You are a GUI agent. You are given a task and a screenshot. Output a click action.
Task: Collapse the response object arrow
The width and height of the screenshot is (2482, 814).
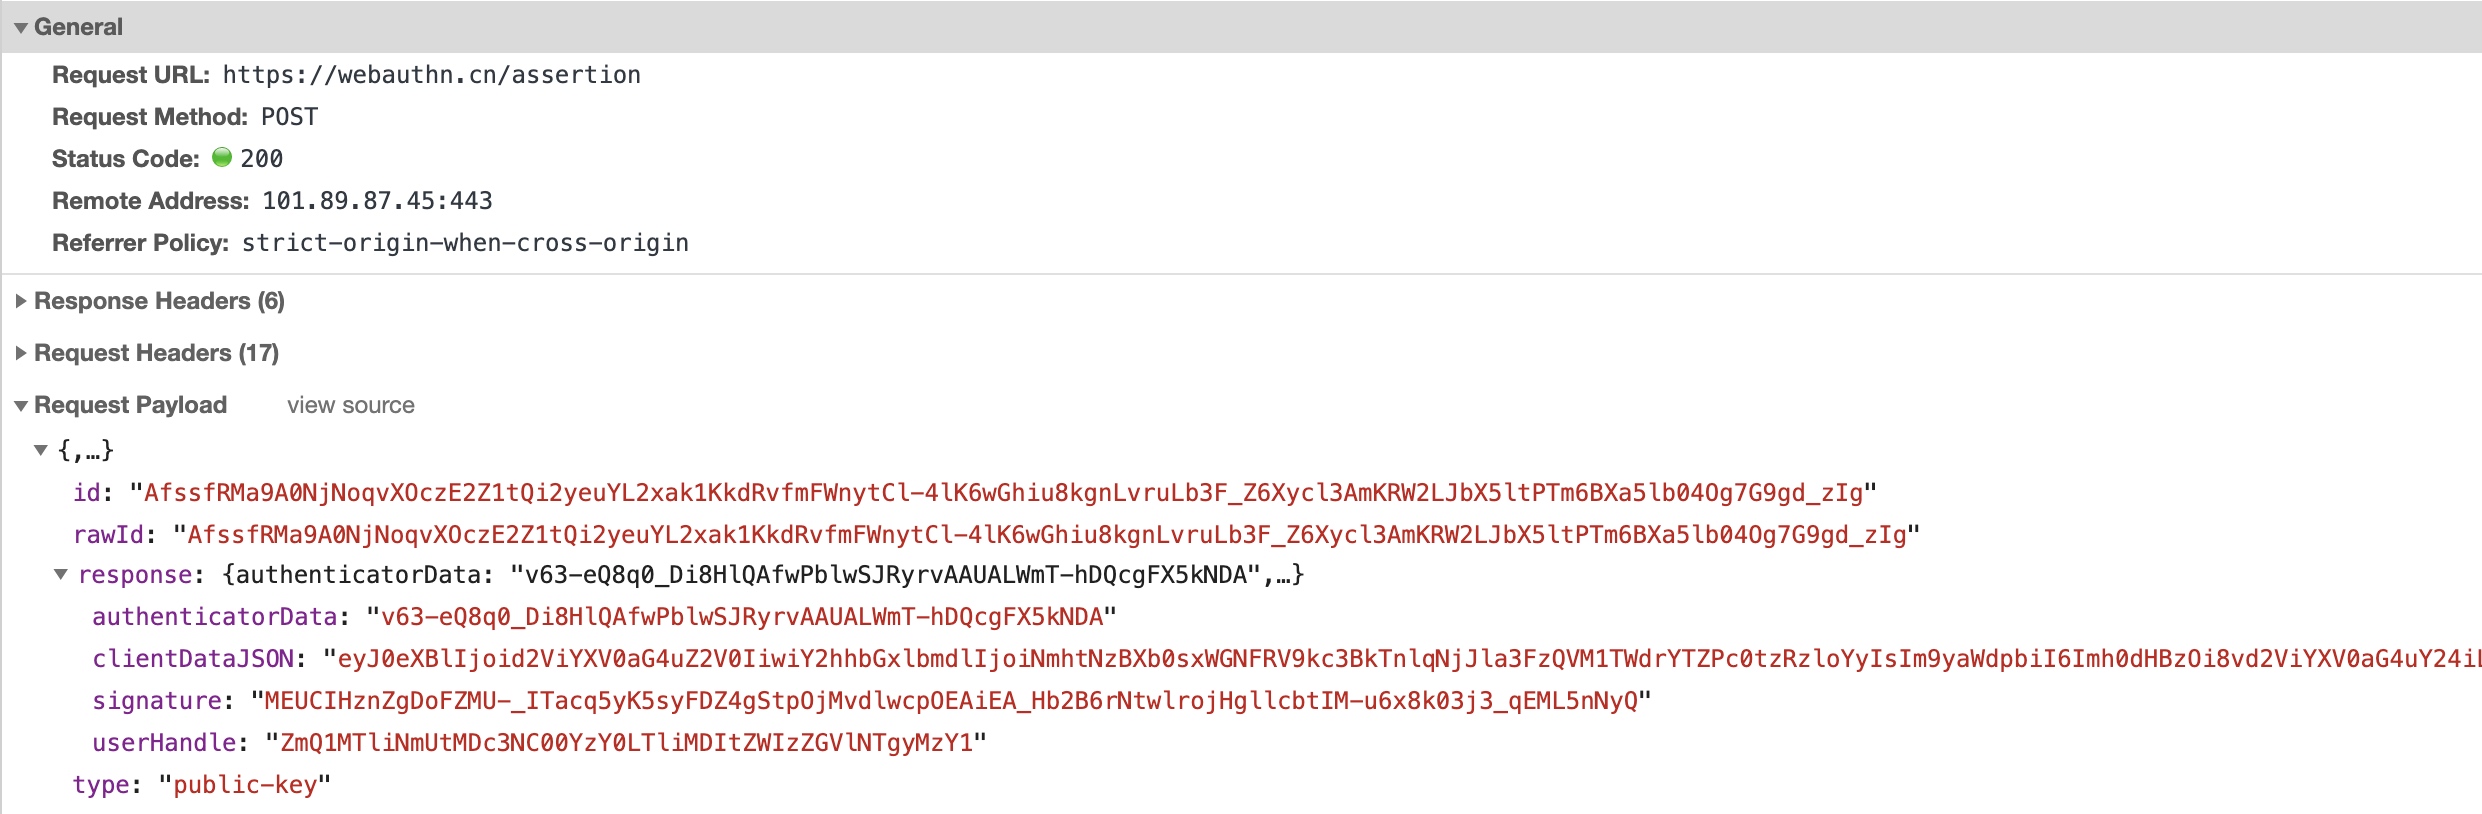[x=60, y=574]
